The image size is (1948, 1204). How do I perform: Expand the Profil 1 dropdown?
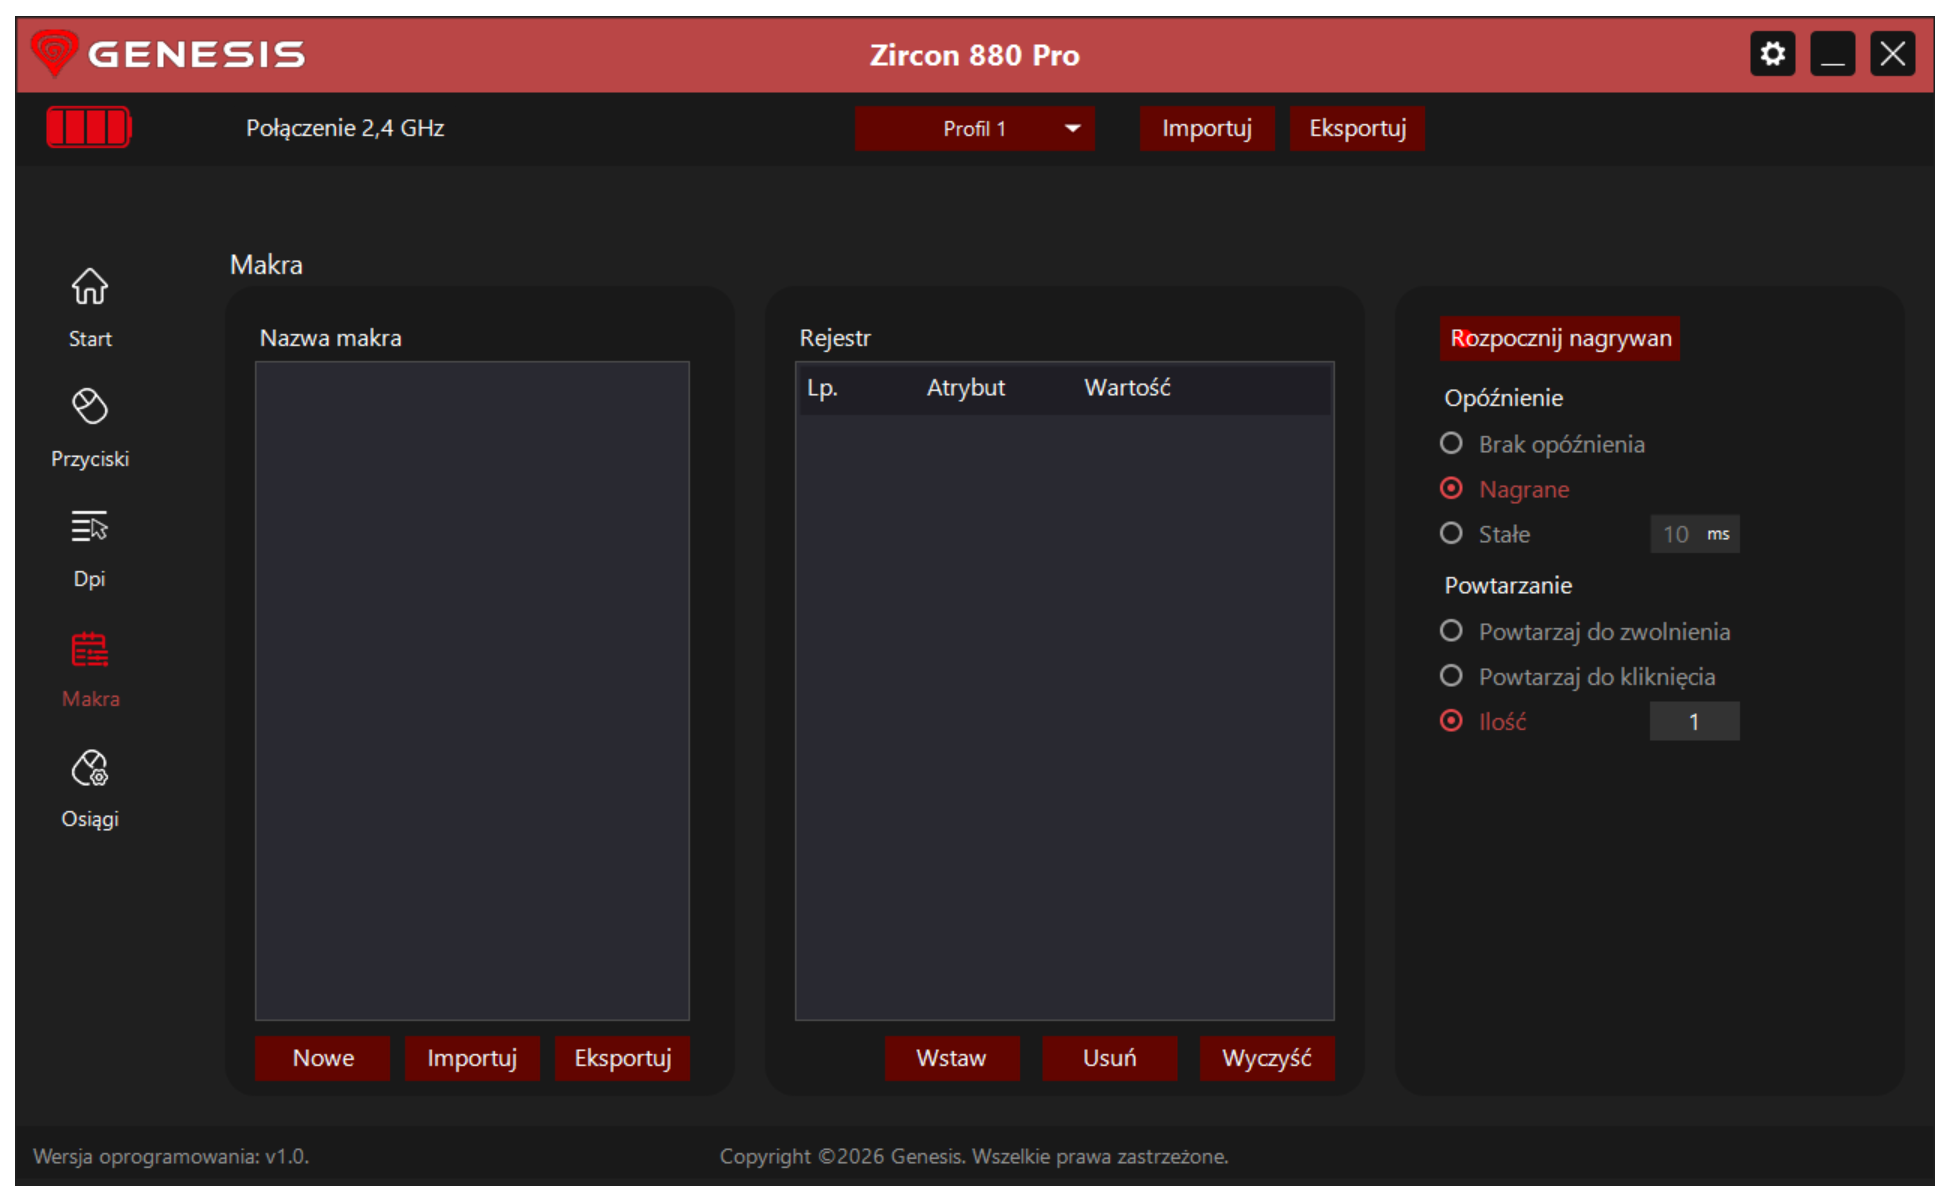[x=974, y=129]
